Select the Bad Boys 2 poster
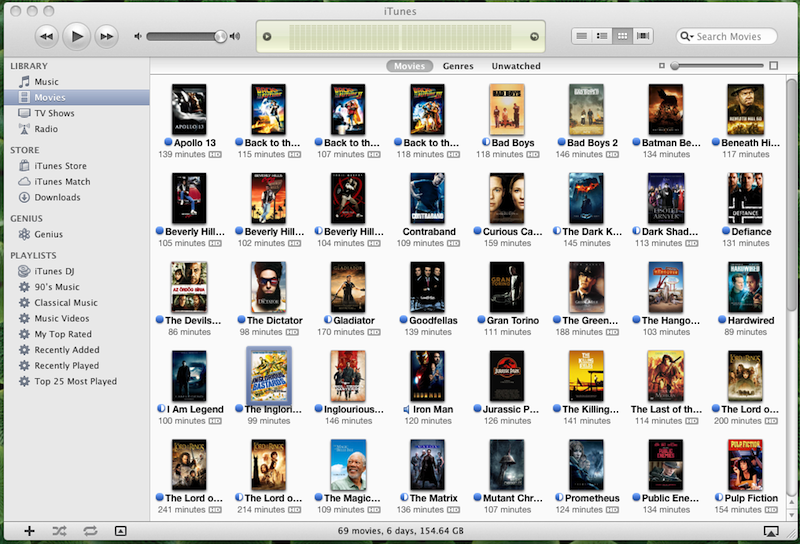Viewport: 800px width, 544px height. (586, 109)
